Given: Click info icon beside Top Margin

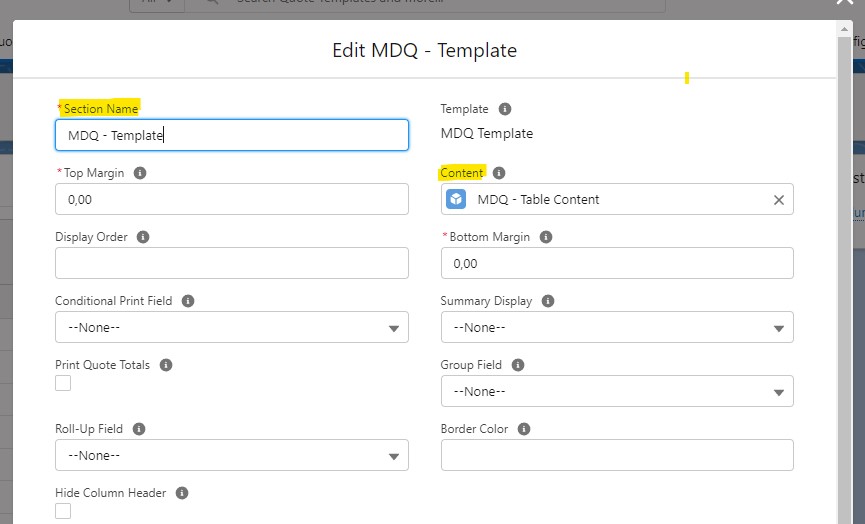Looking at the screenshot, I should (x=140, y=173).
